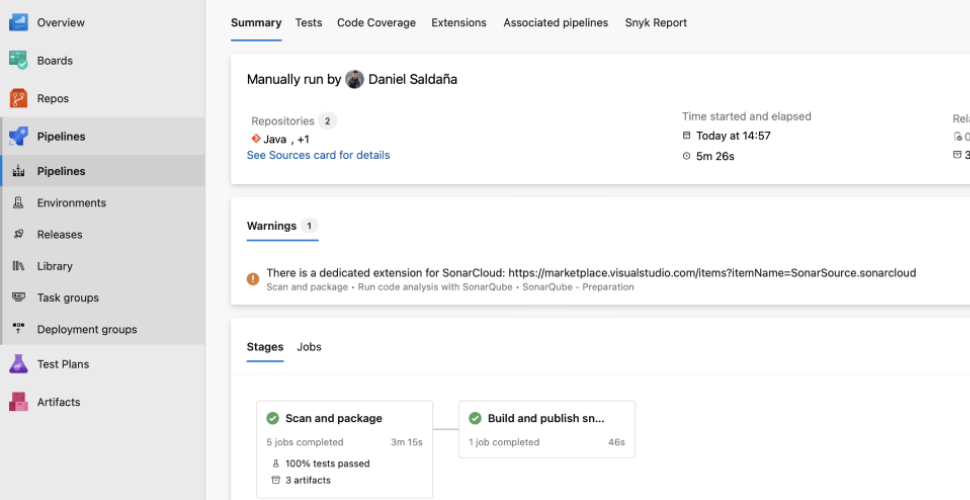The image size is (970, 500).
Task: Switch to the Snyk Report tab
Action: (x=656, y=22)
